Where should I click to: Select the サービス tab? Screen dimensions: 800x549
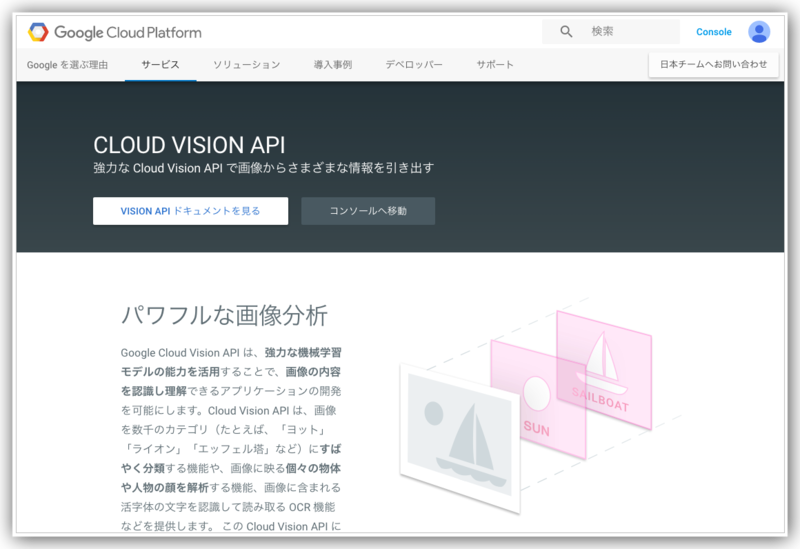[x=160, y=65]
